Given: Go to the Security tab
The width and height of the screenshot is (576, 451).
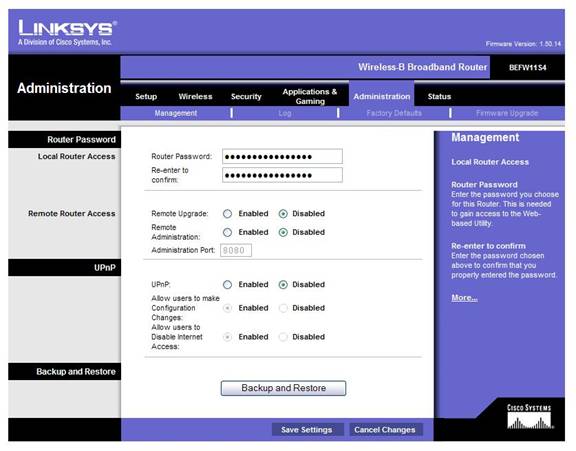Looking at the screenshot, I should (x=246, y=97).
